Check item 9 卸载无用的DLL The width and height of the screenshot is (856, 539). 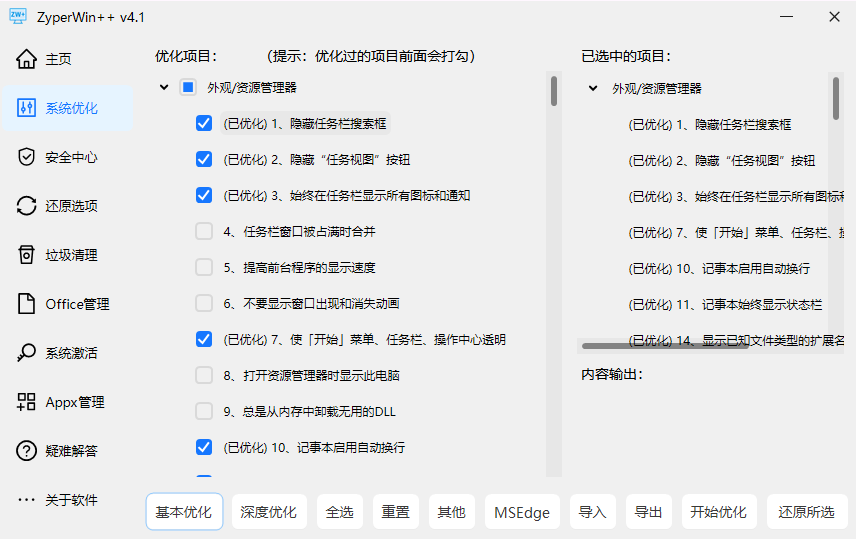click(204, 411)
